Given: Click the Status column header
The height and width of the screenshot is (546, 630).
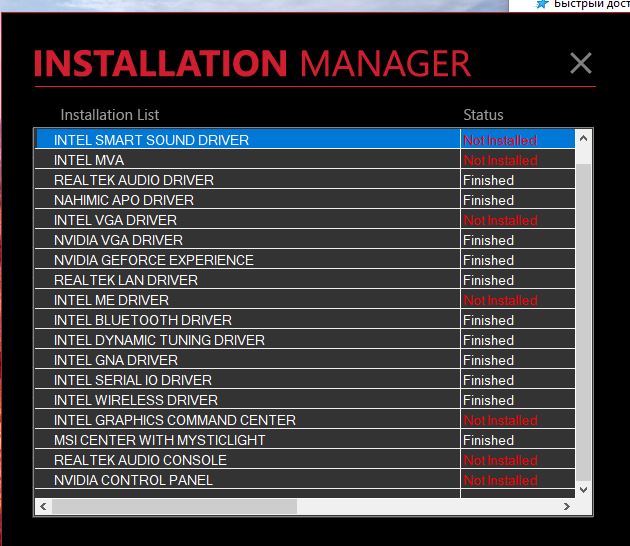Looking at the screenshot, I should click(x=483, y=115).
